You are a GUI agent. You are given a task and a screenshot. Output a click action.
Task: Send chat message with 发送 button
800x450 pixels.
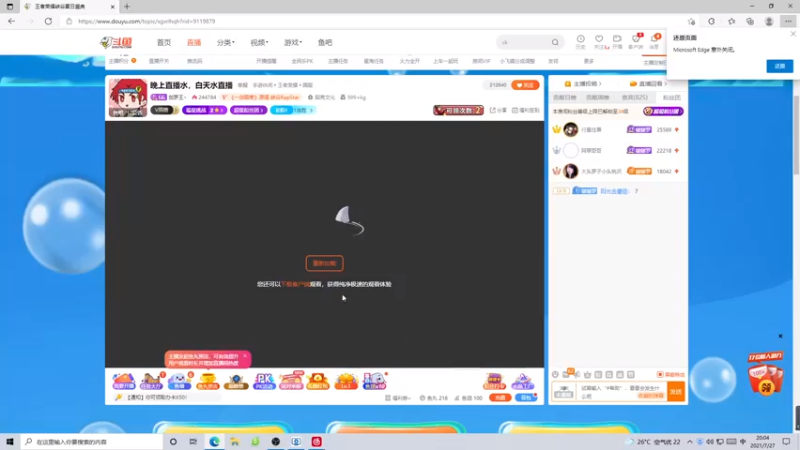(676, 392)
